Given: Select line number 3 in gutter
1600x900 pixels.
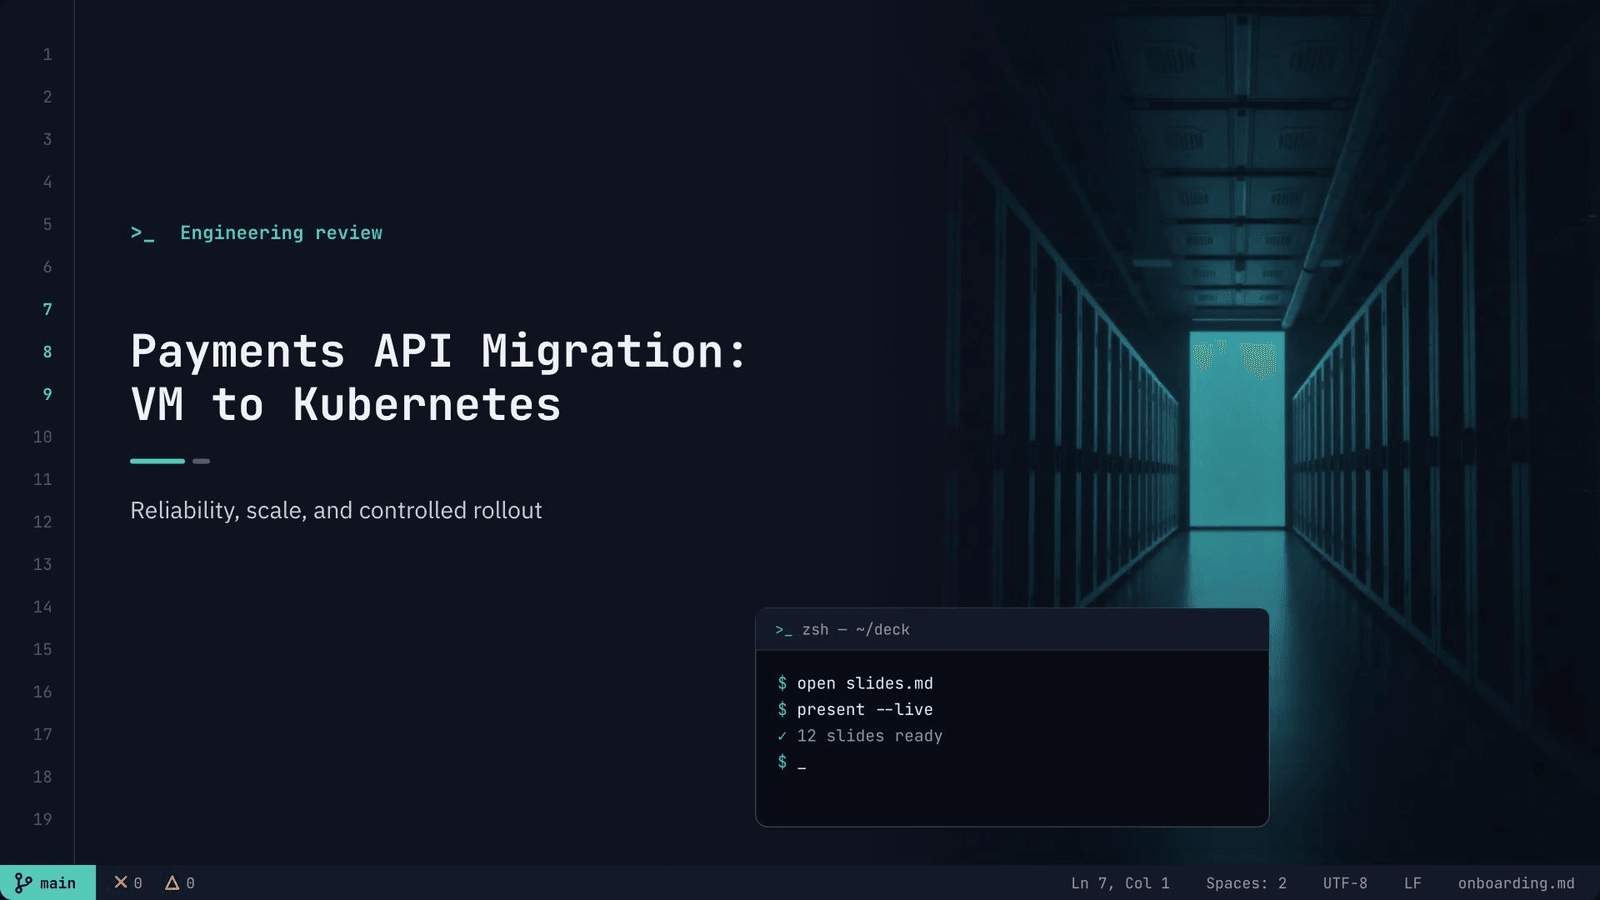Looking at the screenshot, I should [47, 139].
